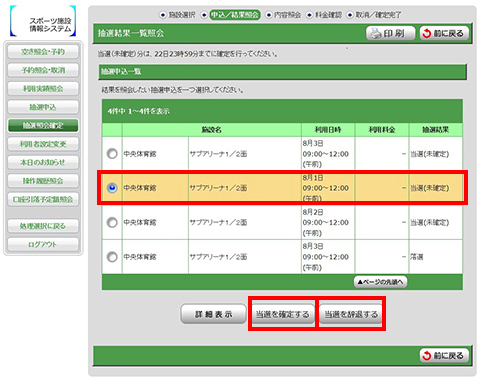This screenshot has height=380, width=480.
Task: Click the 4件中 1~4件を表示 text
Action: pyautogui.click(x=139, y=111)
